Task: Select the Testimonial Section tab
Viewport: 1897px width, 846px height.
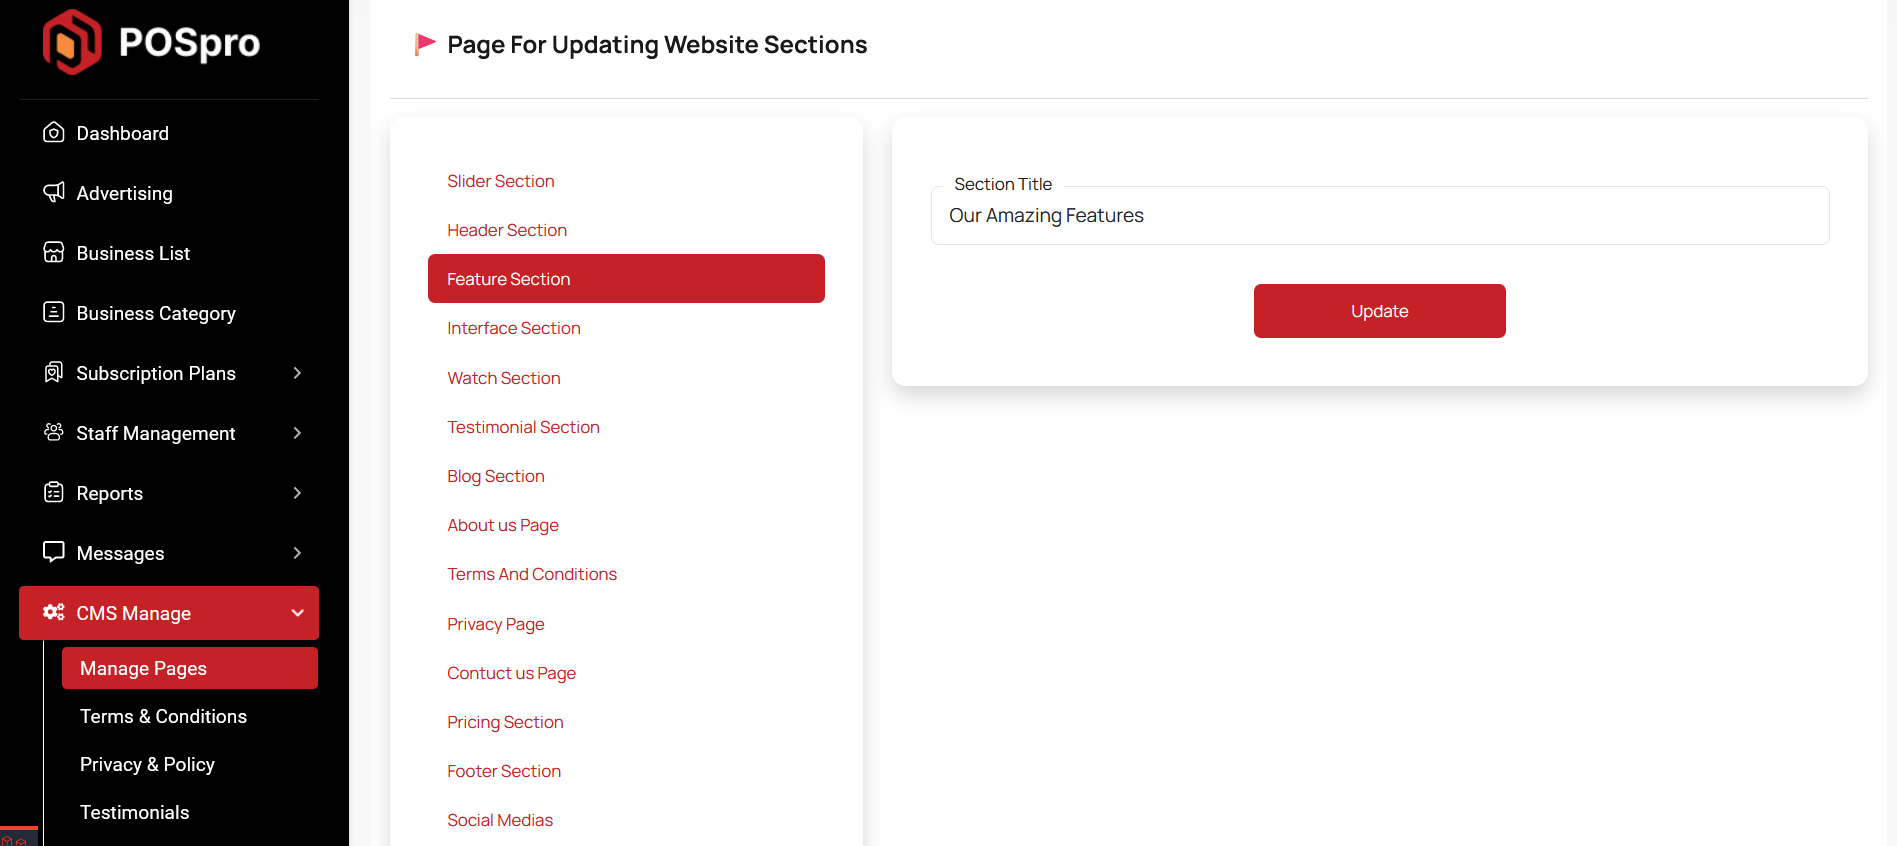Action: click(x=523, y=427)
